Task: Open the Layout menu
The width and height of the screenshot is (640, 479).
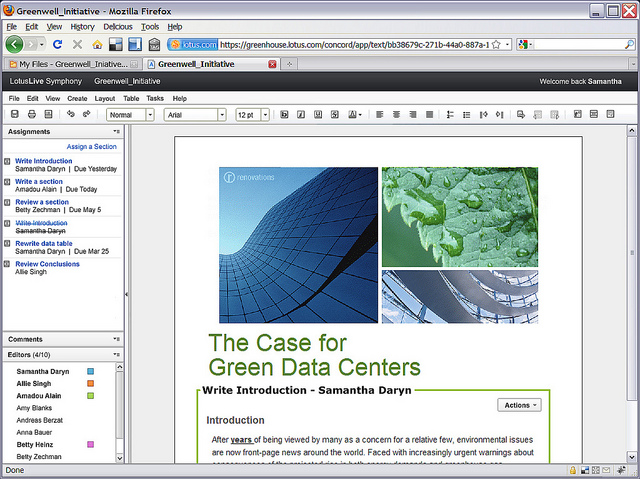Action: point(105,98)
